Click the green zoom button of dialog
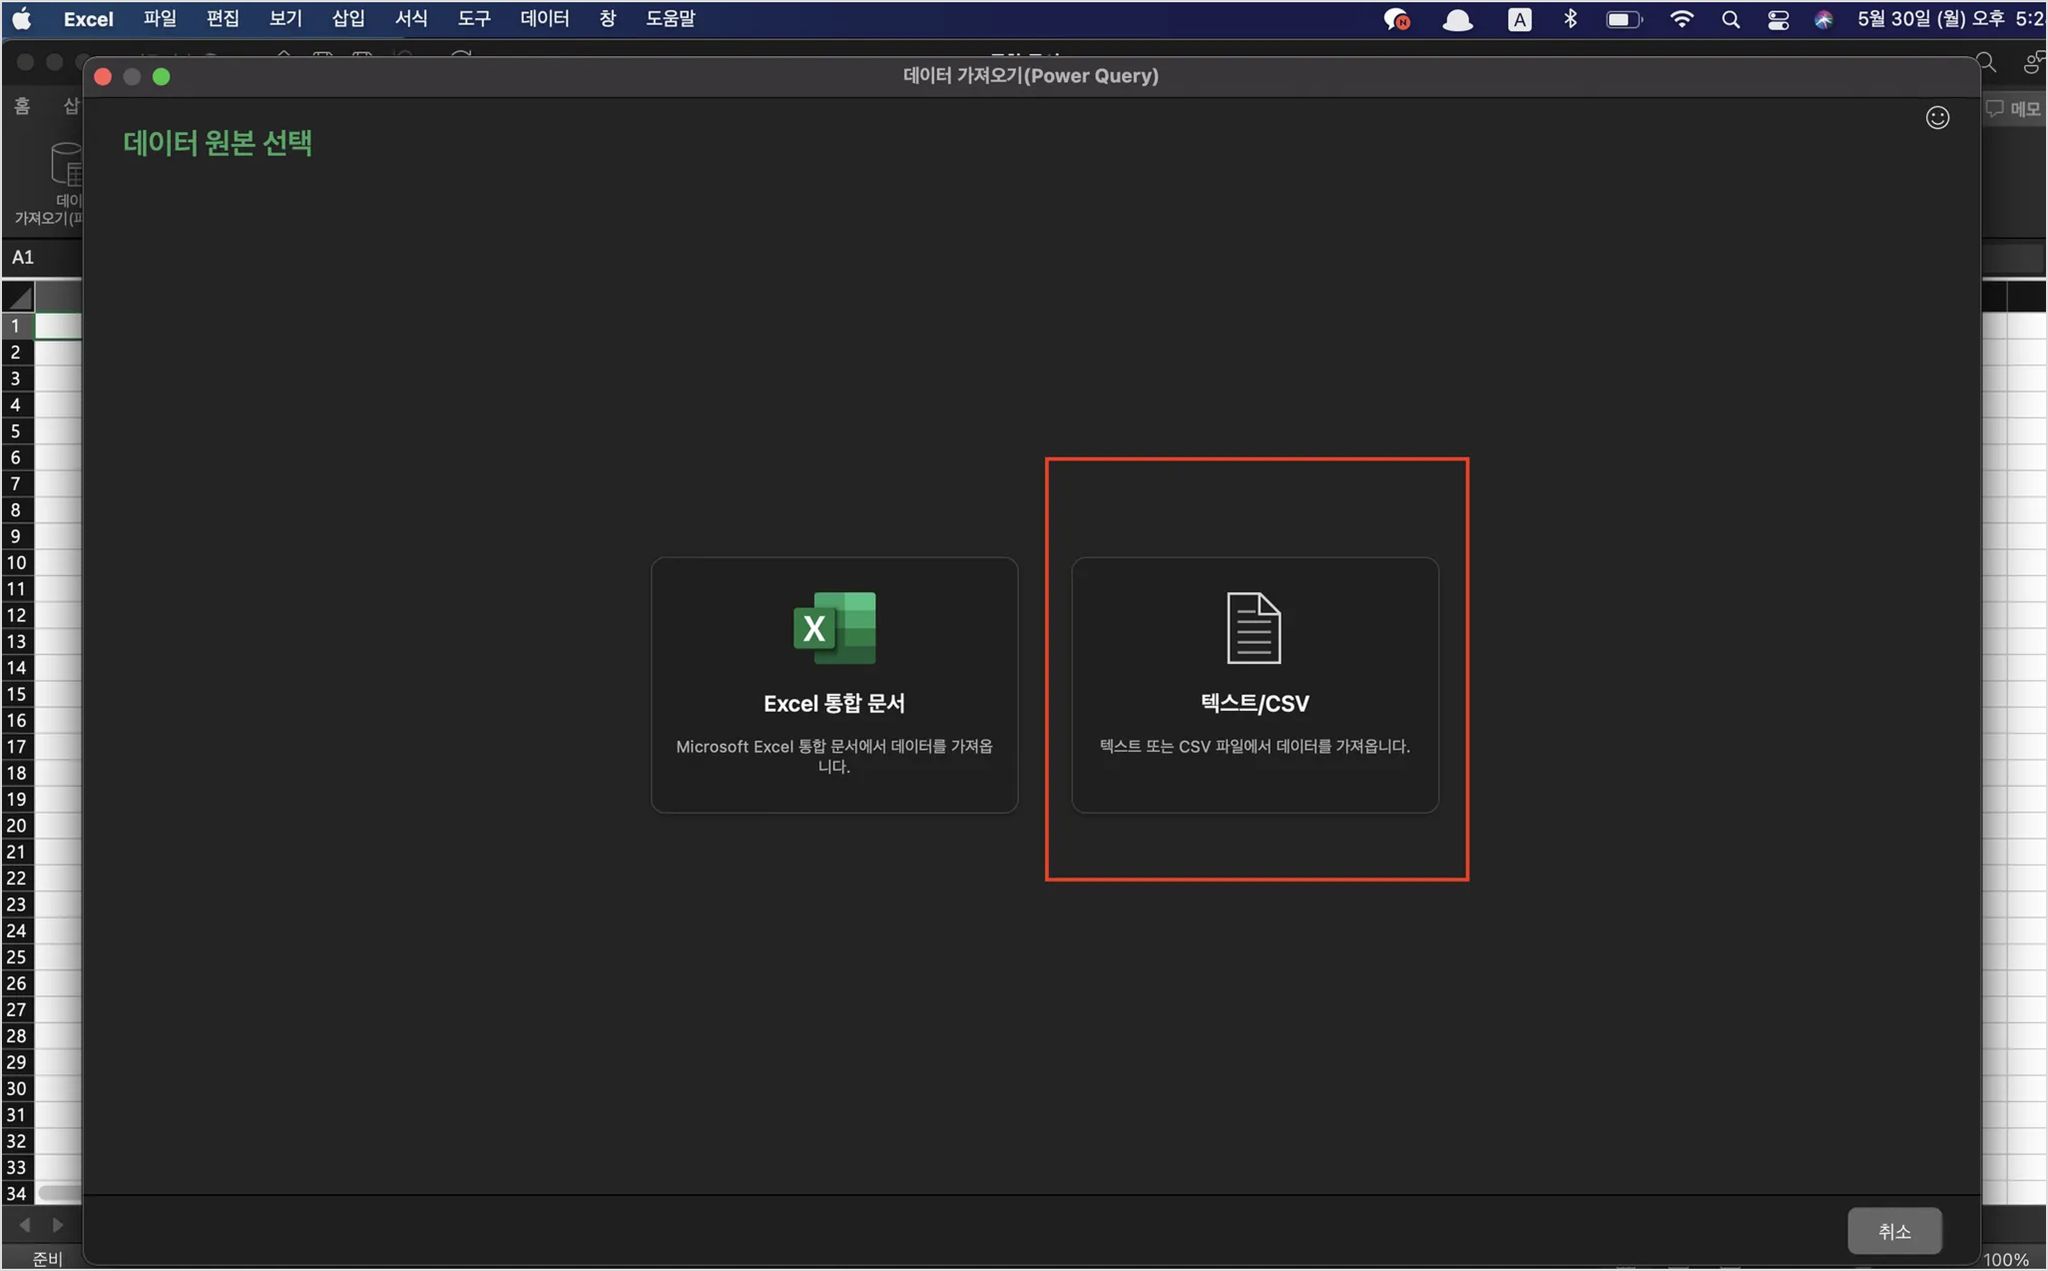The width and height of the screenshot is (2048, 1271). pos(161,77)
